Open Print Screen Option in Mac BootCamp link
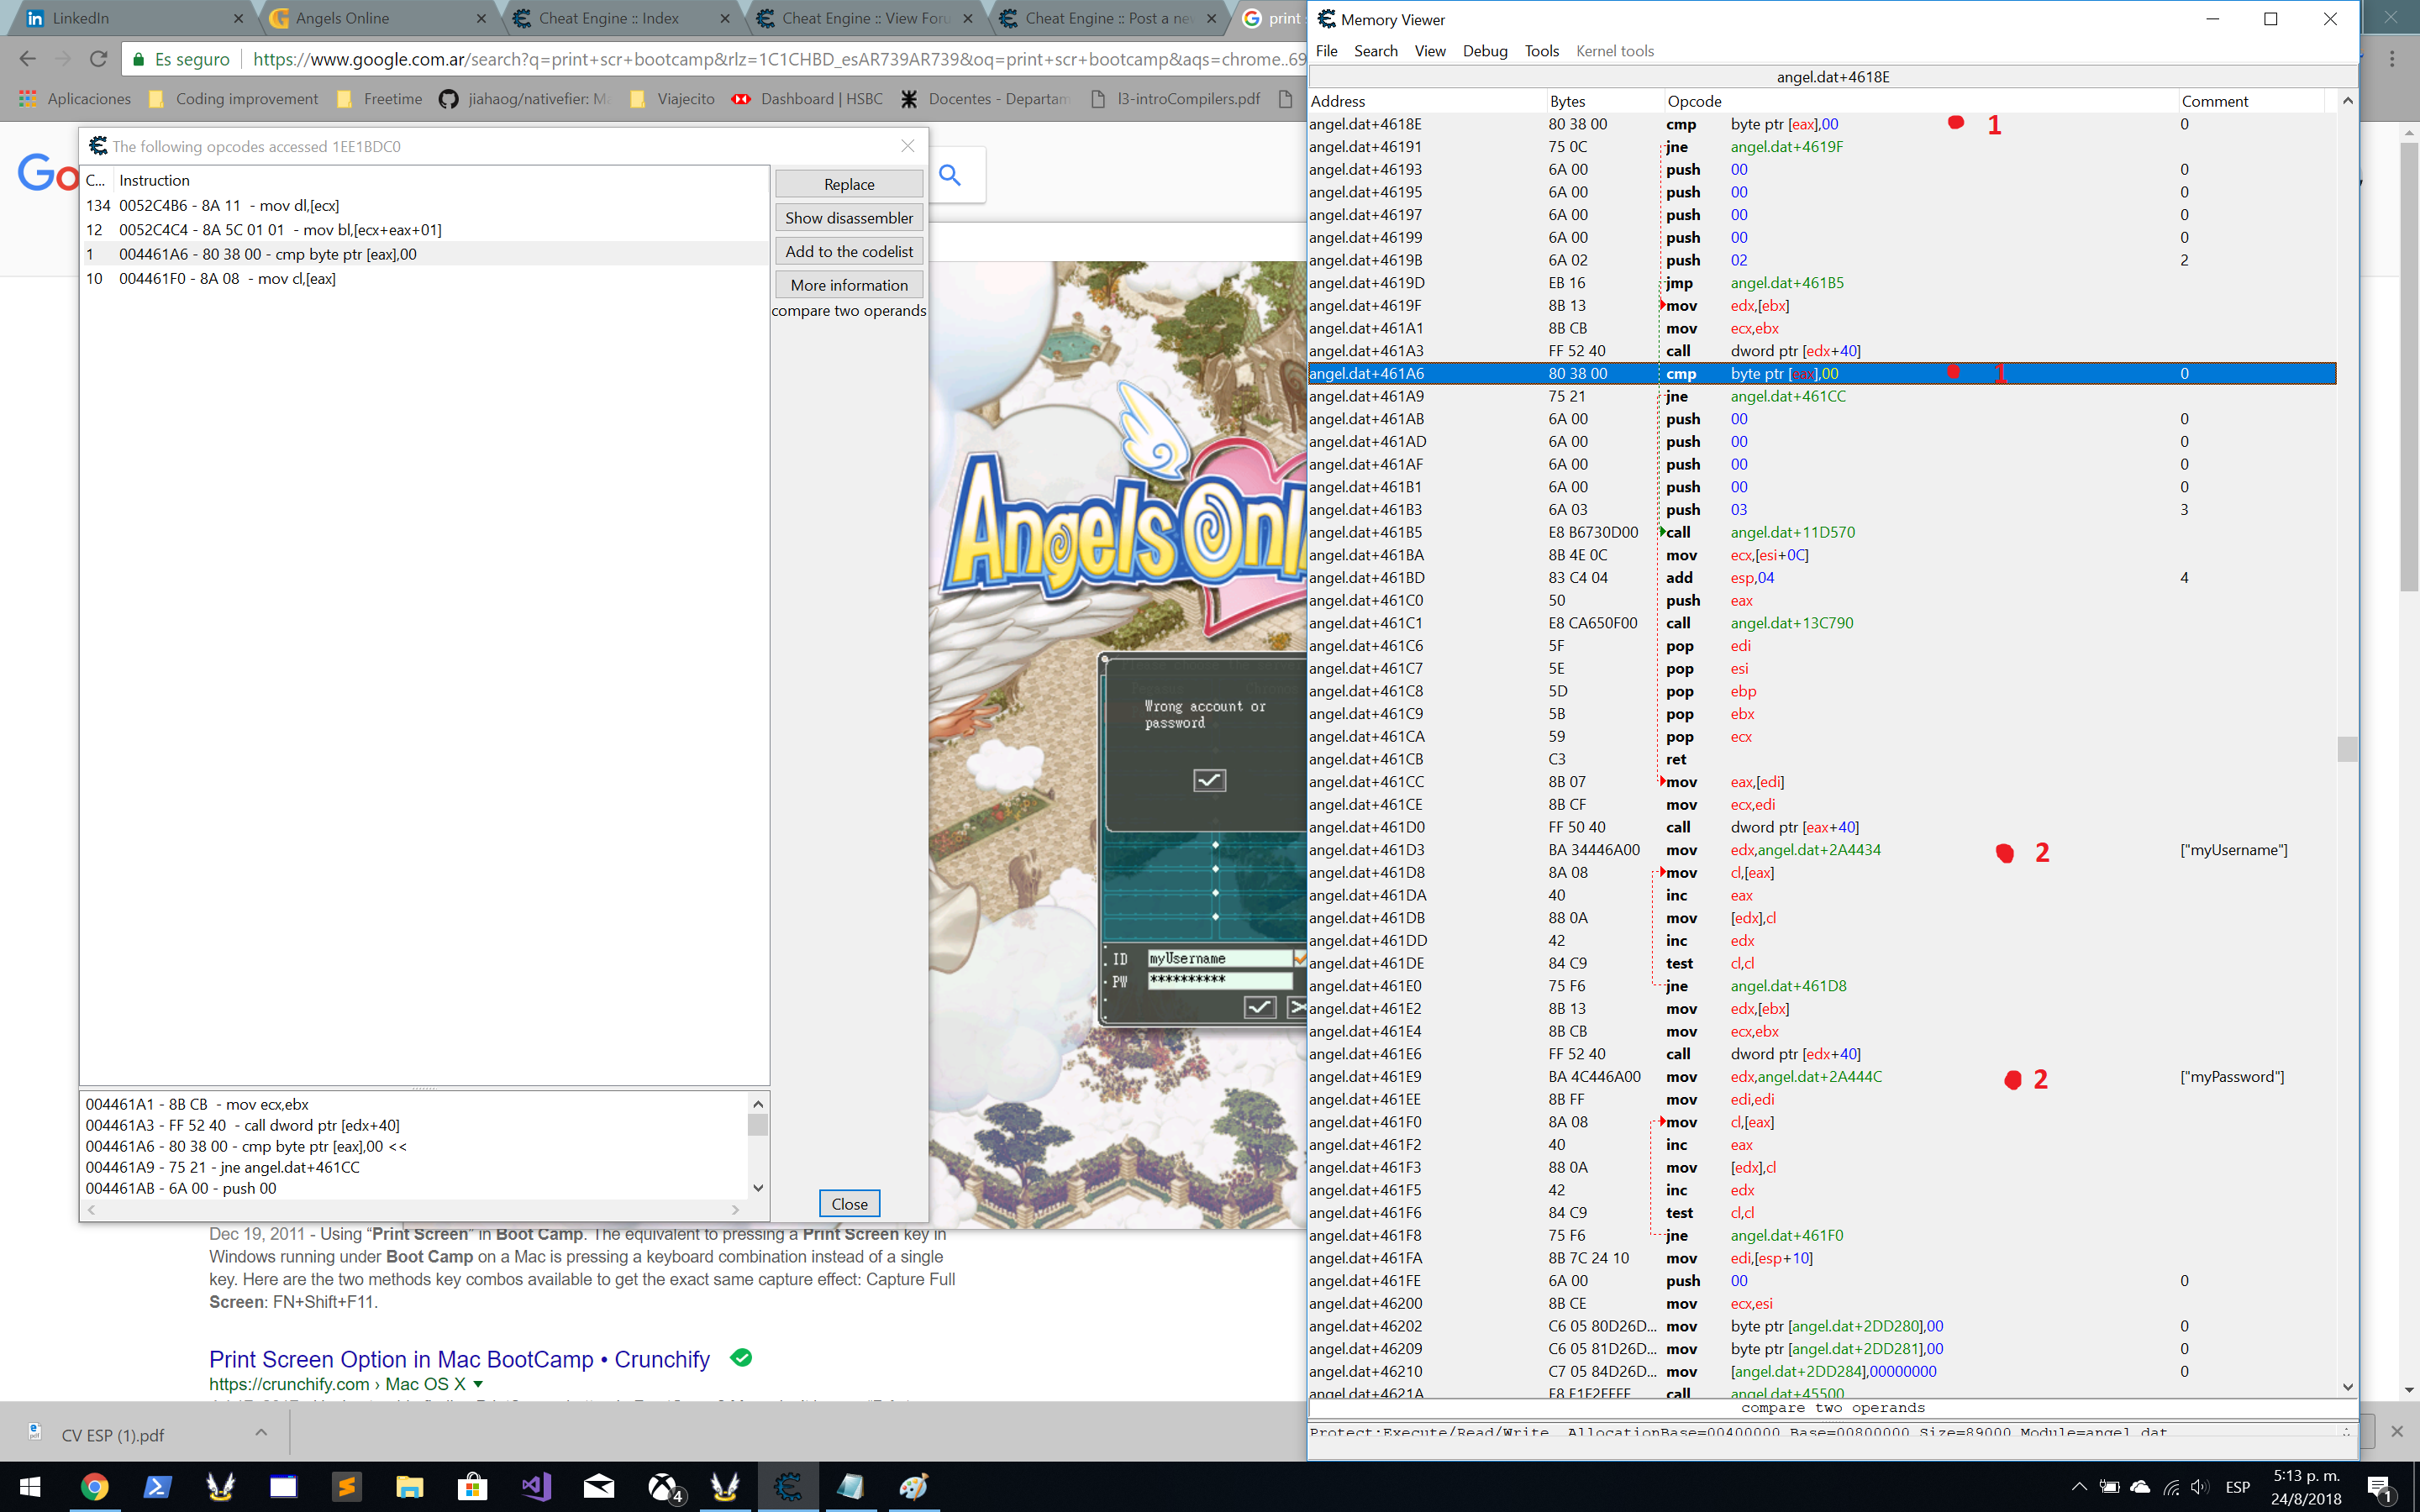2420x1512 pixels. click(x=459, y=1359)
